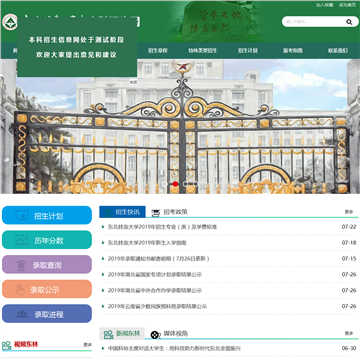Viewport: 360px width, 360px height.
Task: Click the 设为首页 link at the top
Action: tap(348, 5)
